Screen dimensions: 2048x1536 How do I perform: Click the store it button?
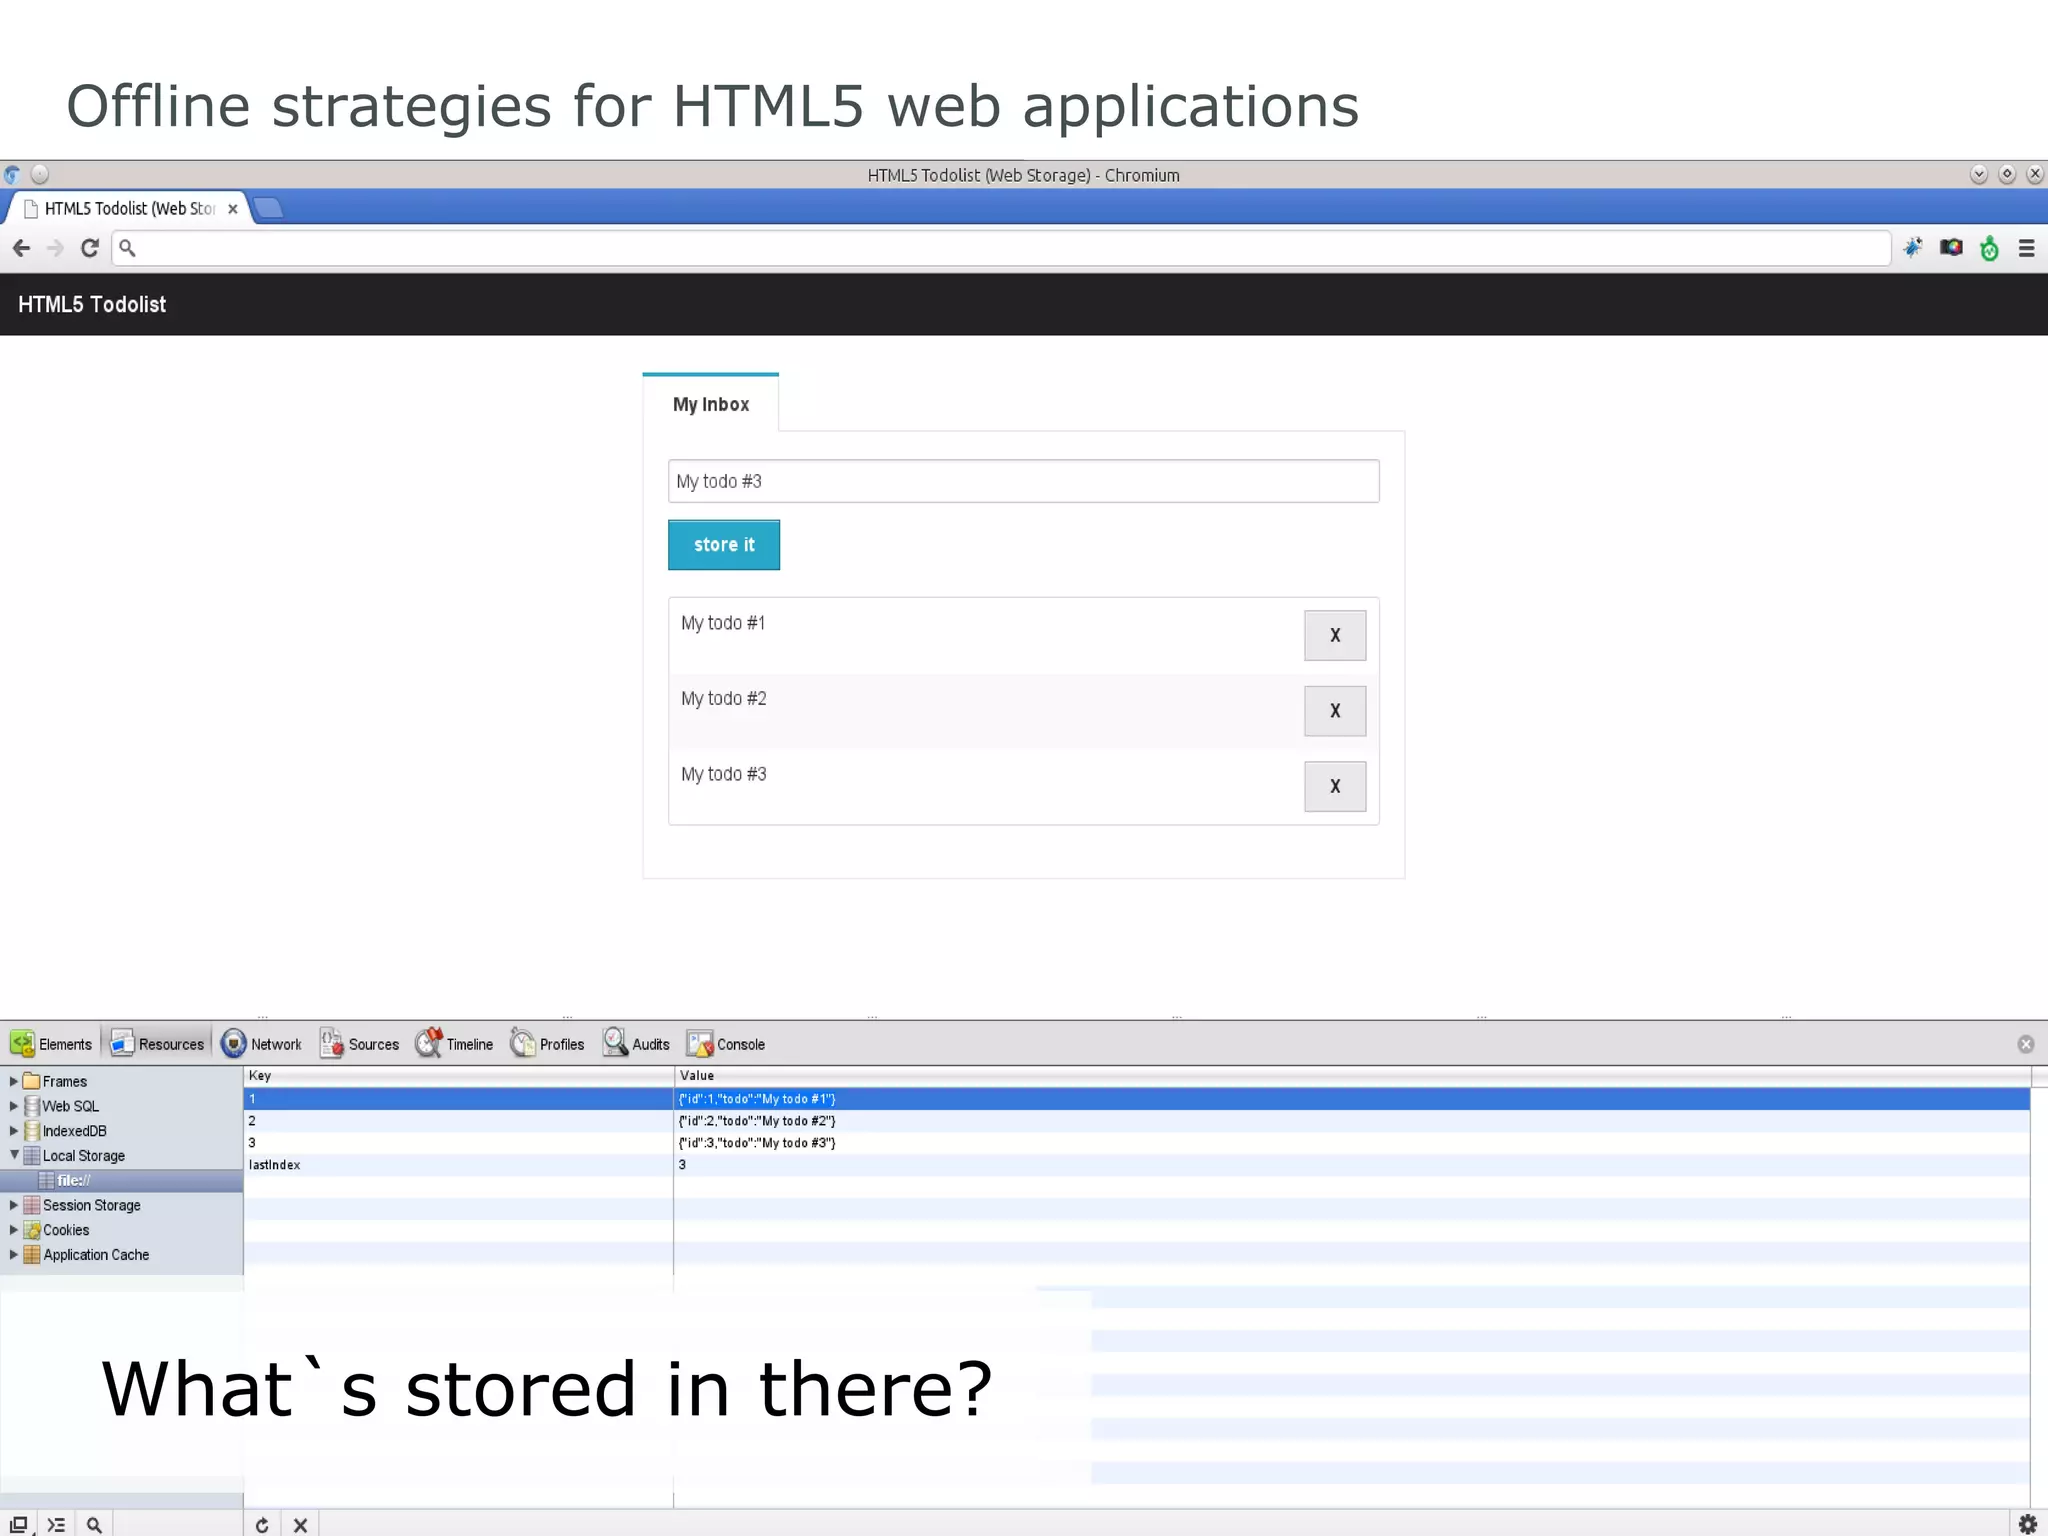(723, 545)
